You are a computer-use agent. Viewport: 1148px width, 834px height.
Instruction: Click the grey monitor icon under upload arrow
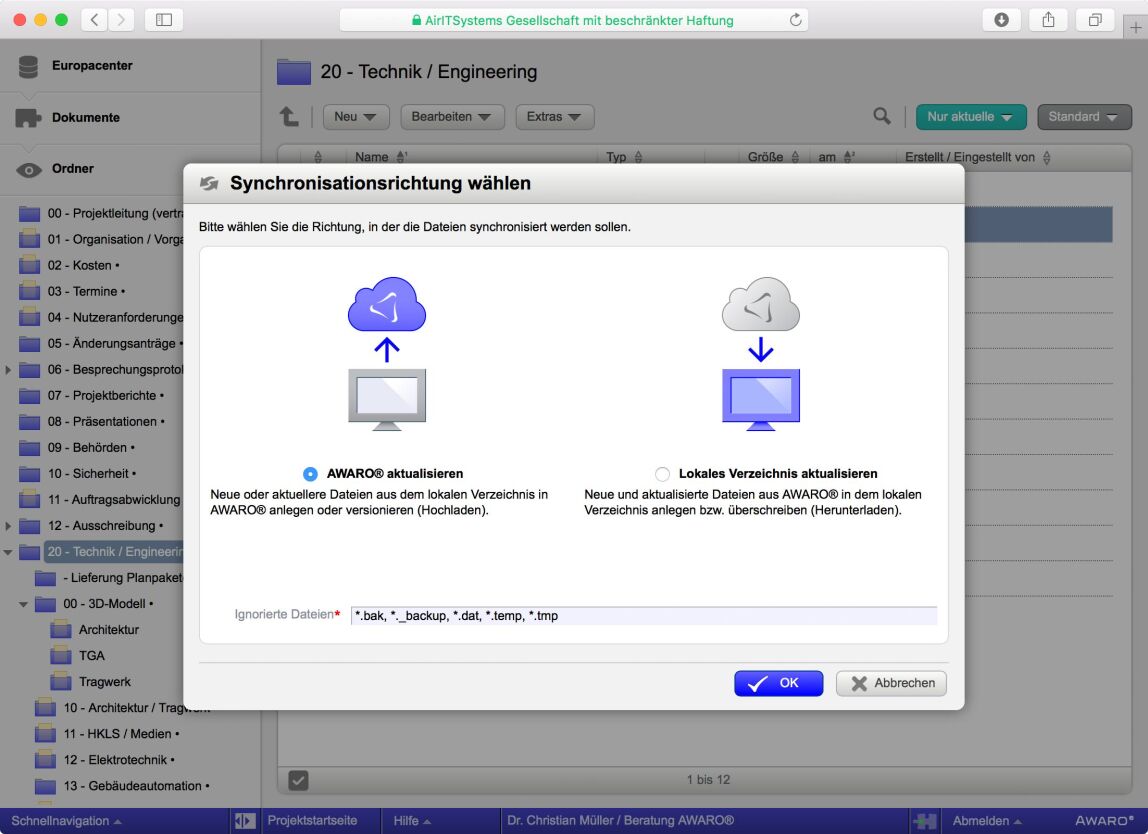coord(387,399)
